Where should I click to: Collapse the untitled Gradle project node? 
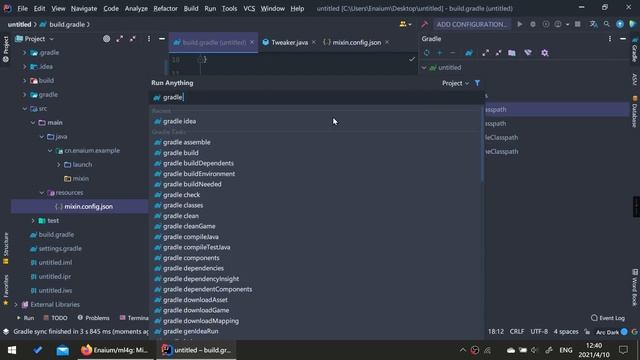(424, 68)
